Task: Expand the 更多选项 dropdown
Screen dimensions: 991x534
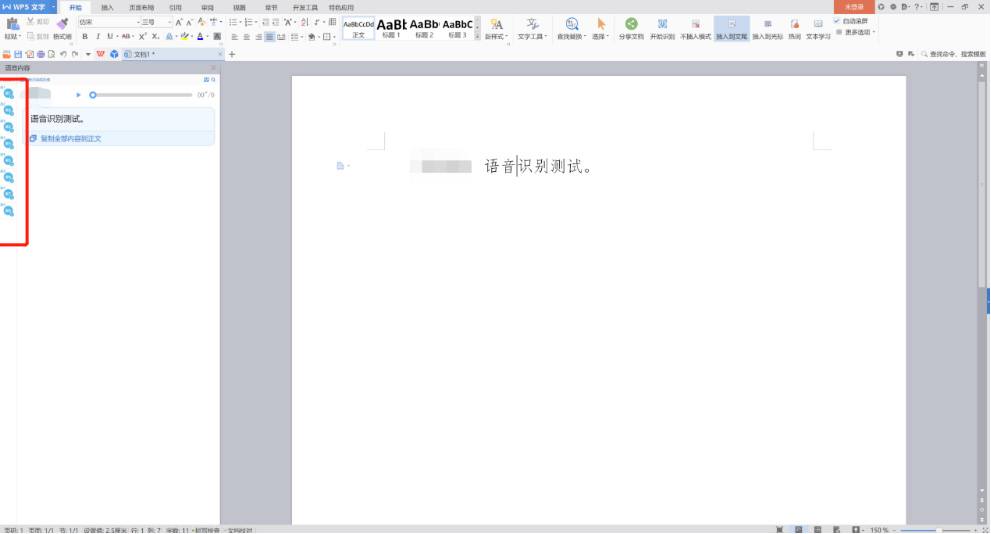Action: [855, 32]
